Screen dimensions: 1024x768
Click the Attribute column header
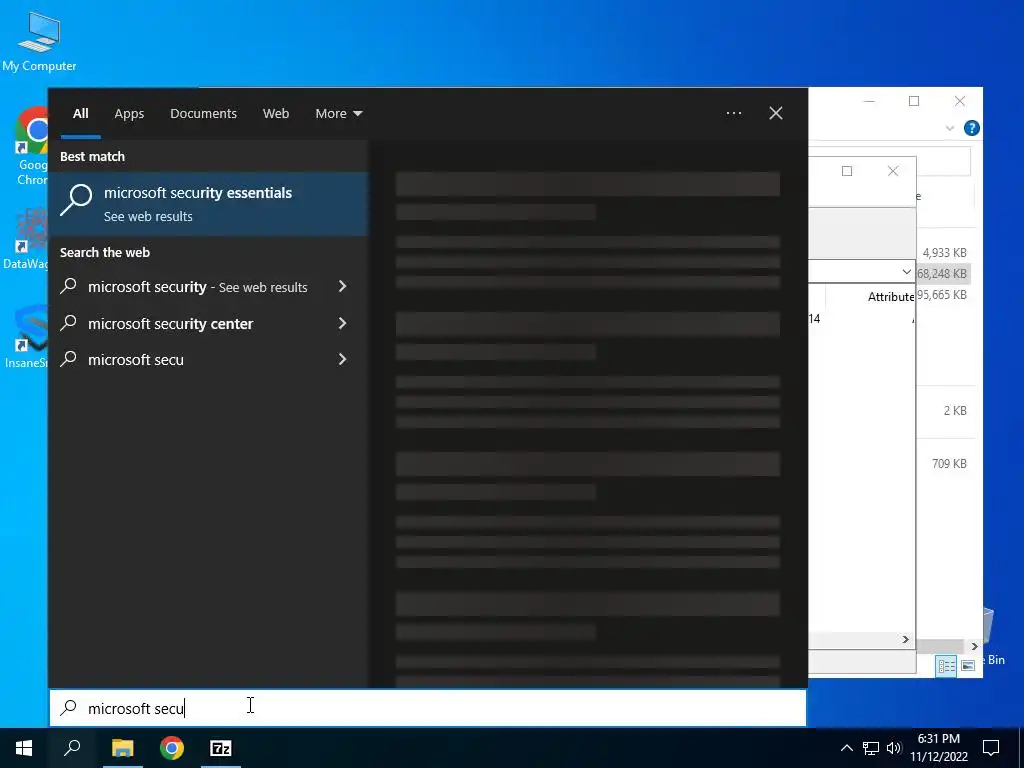click(x=890, y=296)
